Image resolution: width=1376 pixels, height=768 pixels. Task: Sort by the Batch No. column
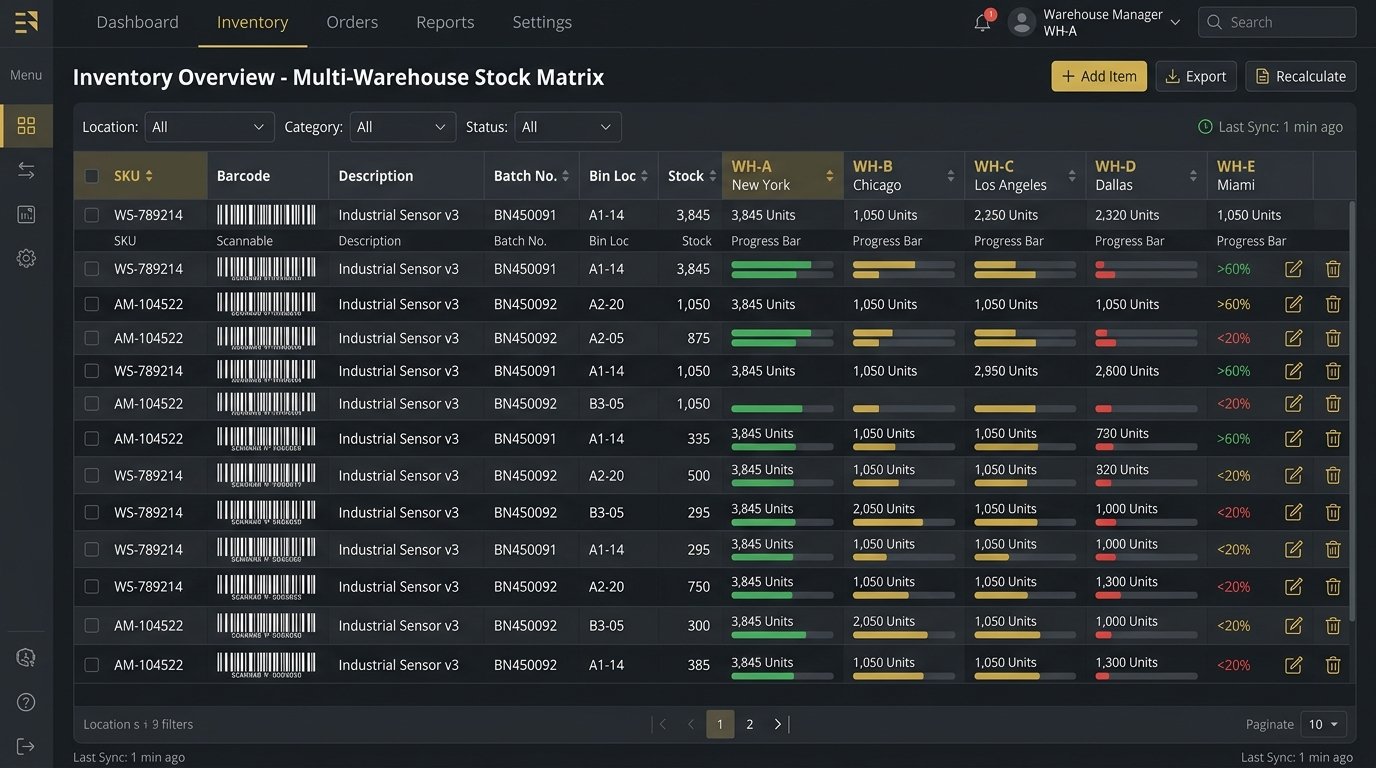pyautogui.click(x=565, y=176)
